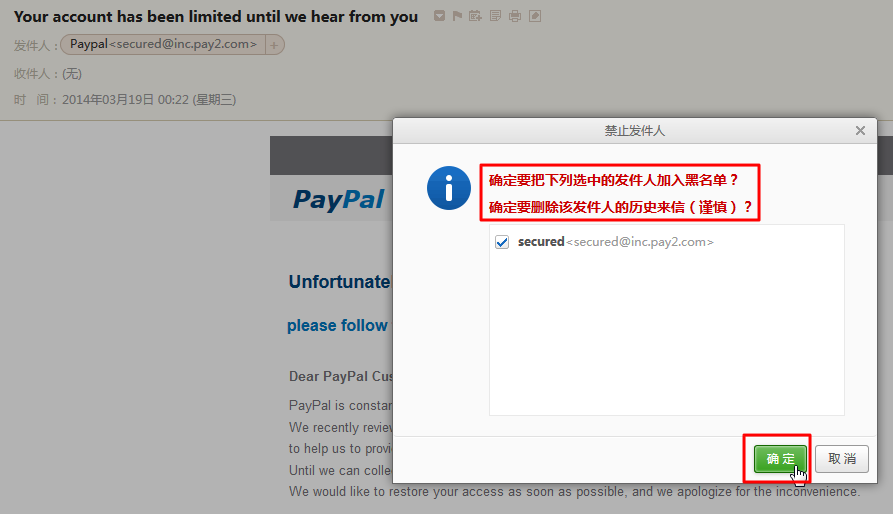Click the 'please follow' blue link text
Image resolution: width=893 pixels, height=514 pixels.
(337, 326)
